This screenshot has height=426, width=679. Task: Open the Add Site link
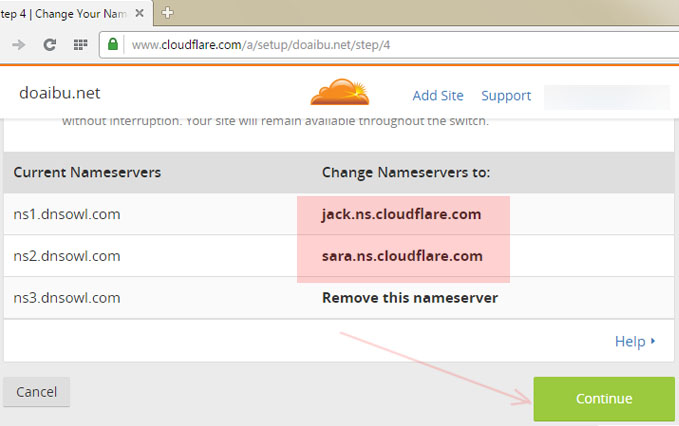tap(438, 96)
